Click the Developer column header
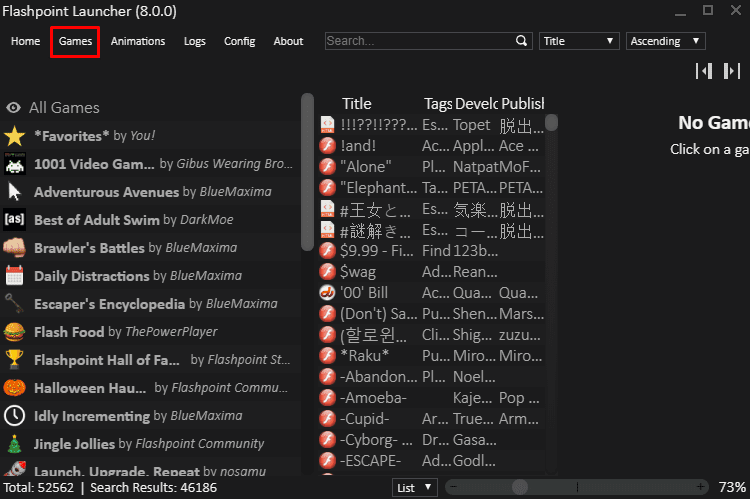This screenshot has width=750, height=499. pyautogui.click(x=476, y=104)
